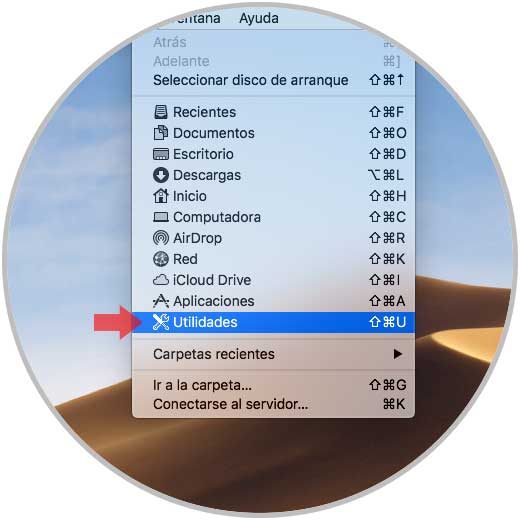Click the Aplicaciones A-shaped icon
The height and width of the screenshot is (520, 520).
[161, 301]
